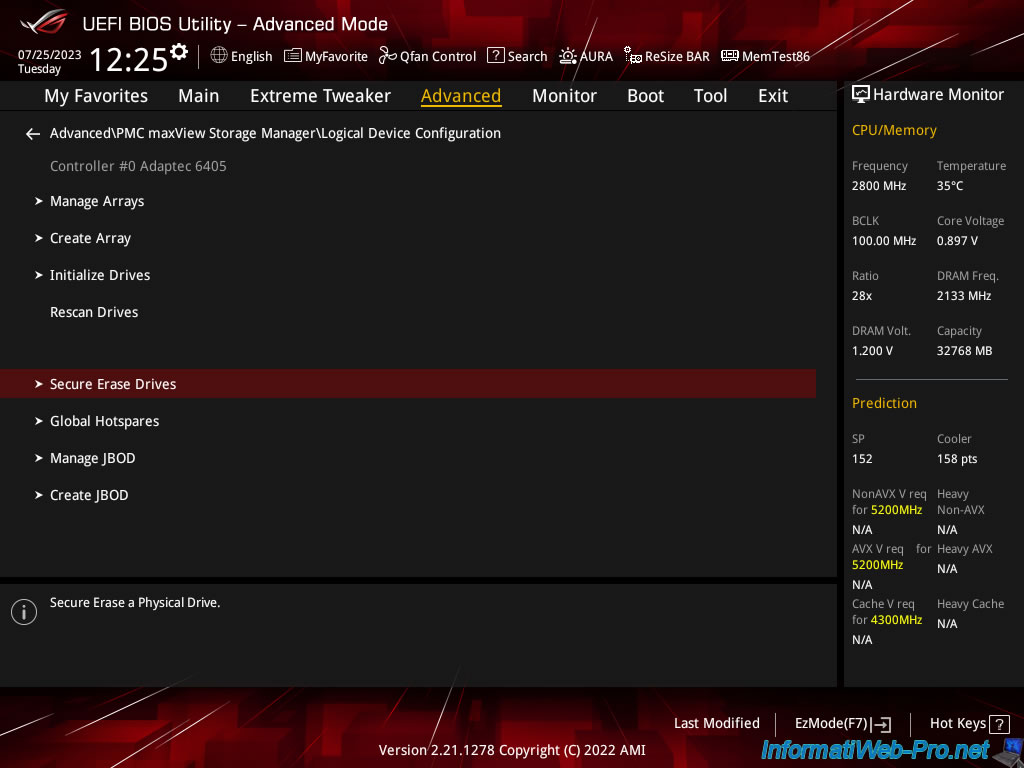Viewport: 1024px width, 768px height.
Task: Open the Exit tab
Action: [773, 96]
